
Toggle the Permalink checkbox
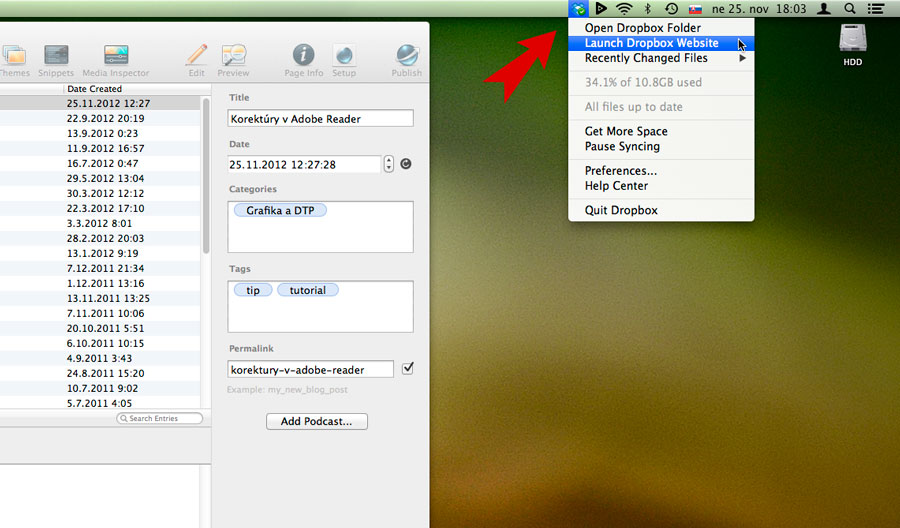408,368
